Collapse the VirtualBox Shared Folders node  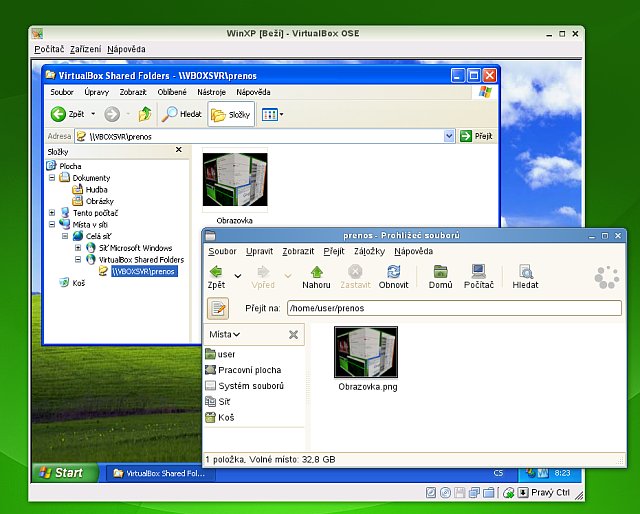[78, 259]
